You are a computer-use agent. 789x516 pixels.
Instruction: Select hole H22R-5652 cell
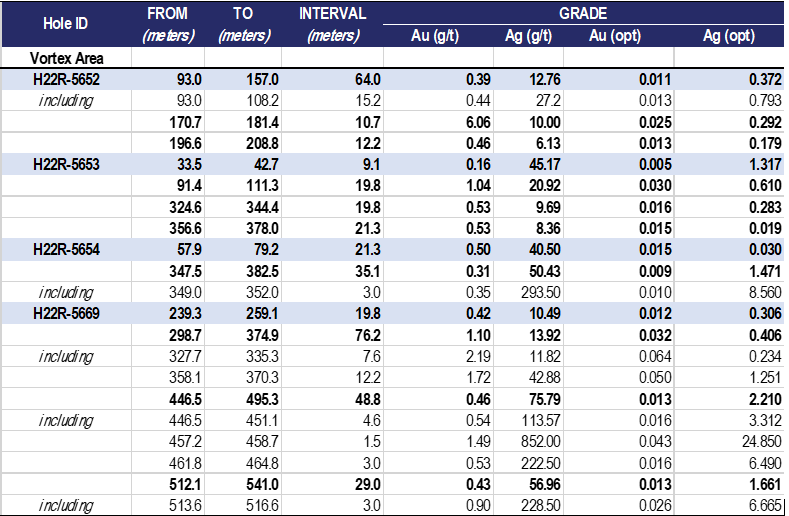[66, 80]
